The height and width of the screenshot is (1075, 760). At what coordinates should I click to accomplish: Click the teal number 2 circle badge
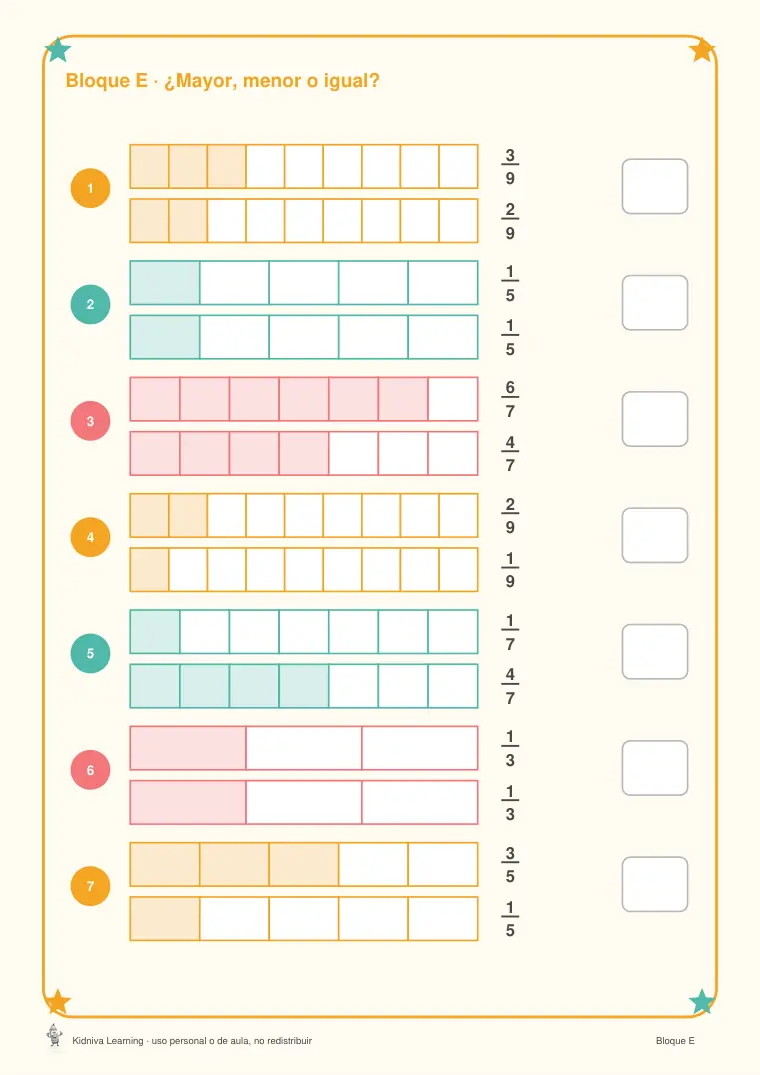[90, 304]
